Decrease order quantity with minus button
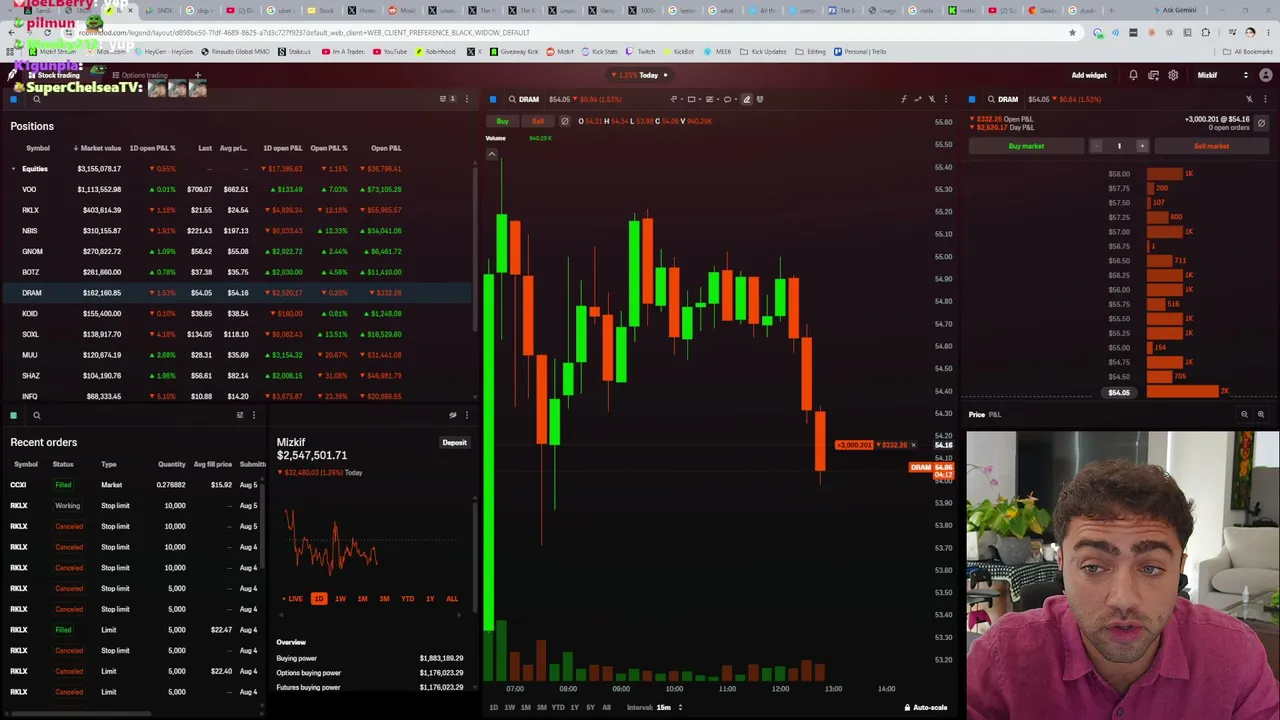 (1095, 146)
